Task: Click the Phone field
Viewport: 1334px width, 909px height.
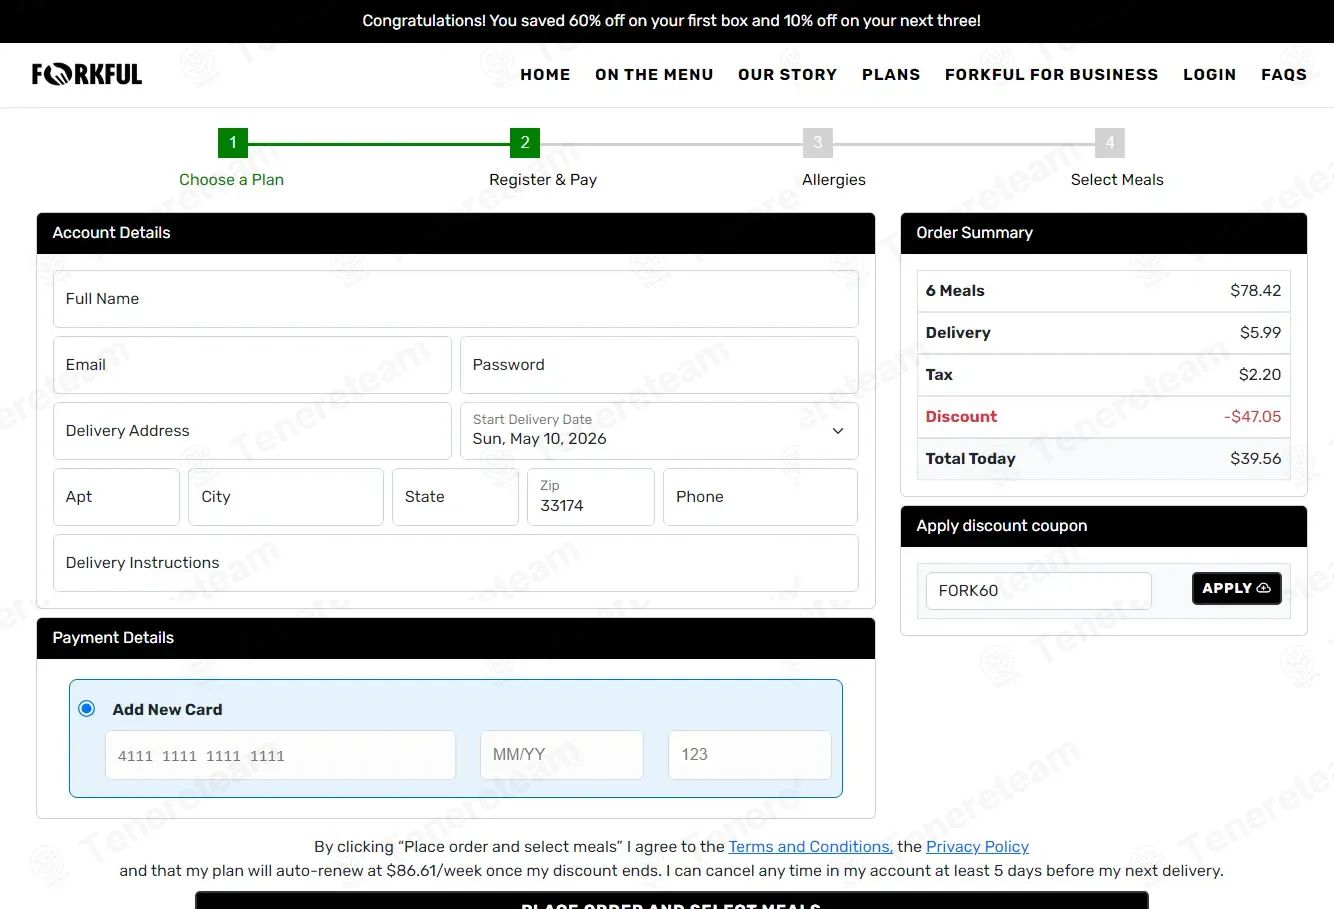Action: coord(760,497)
